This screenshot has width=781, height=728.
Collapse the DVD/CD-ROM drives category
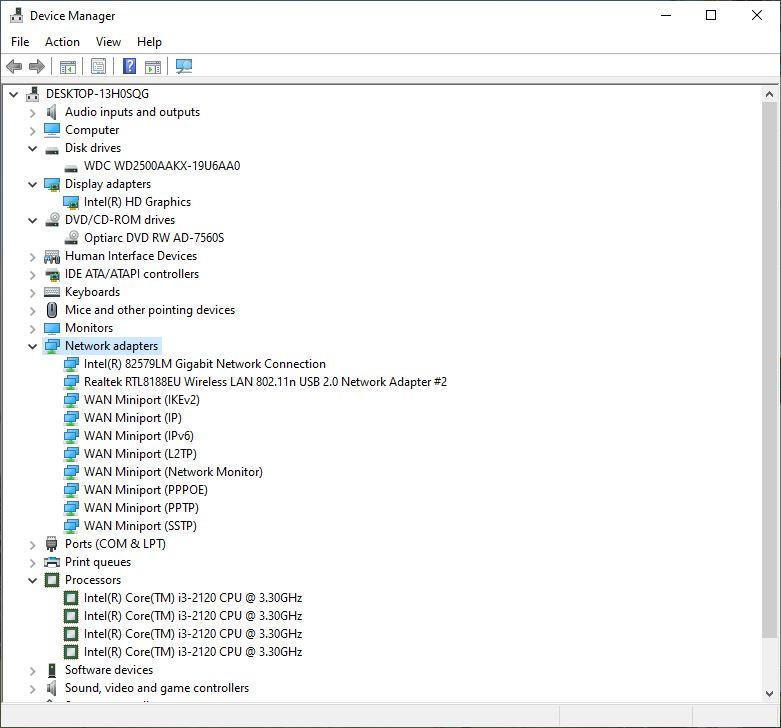click(x=33, y=220)
